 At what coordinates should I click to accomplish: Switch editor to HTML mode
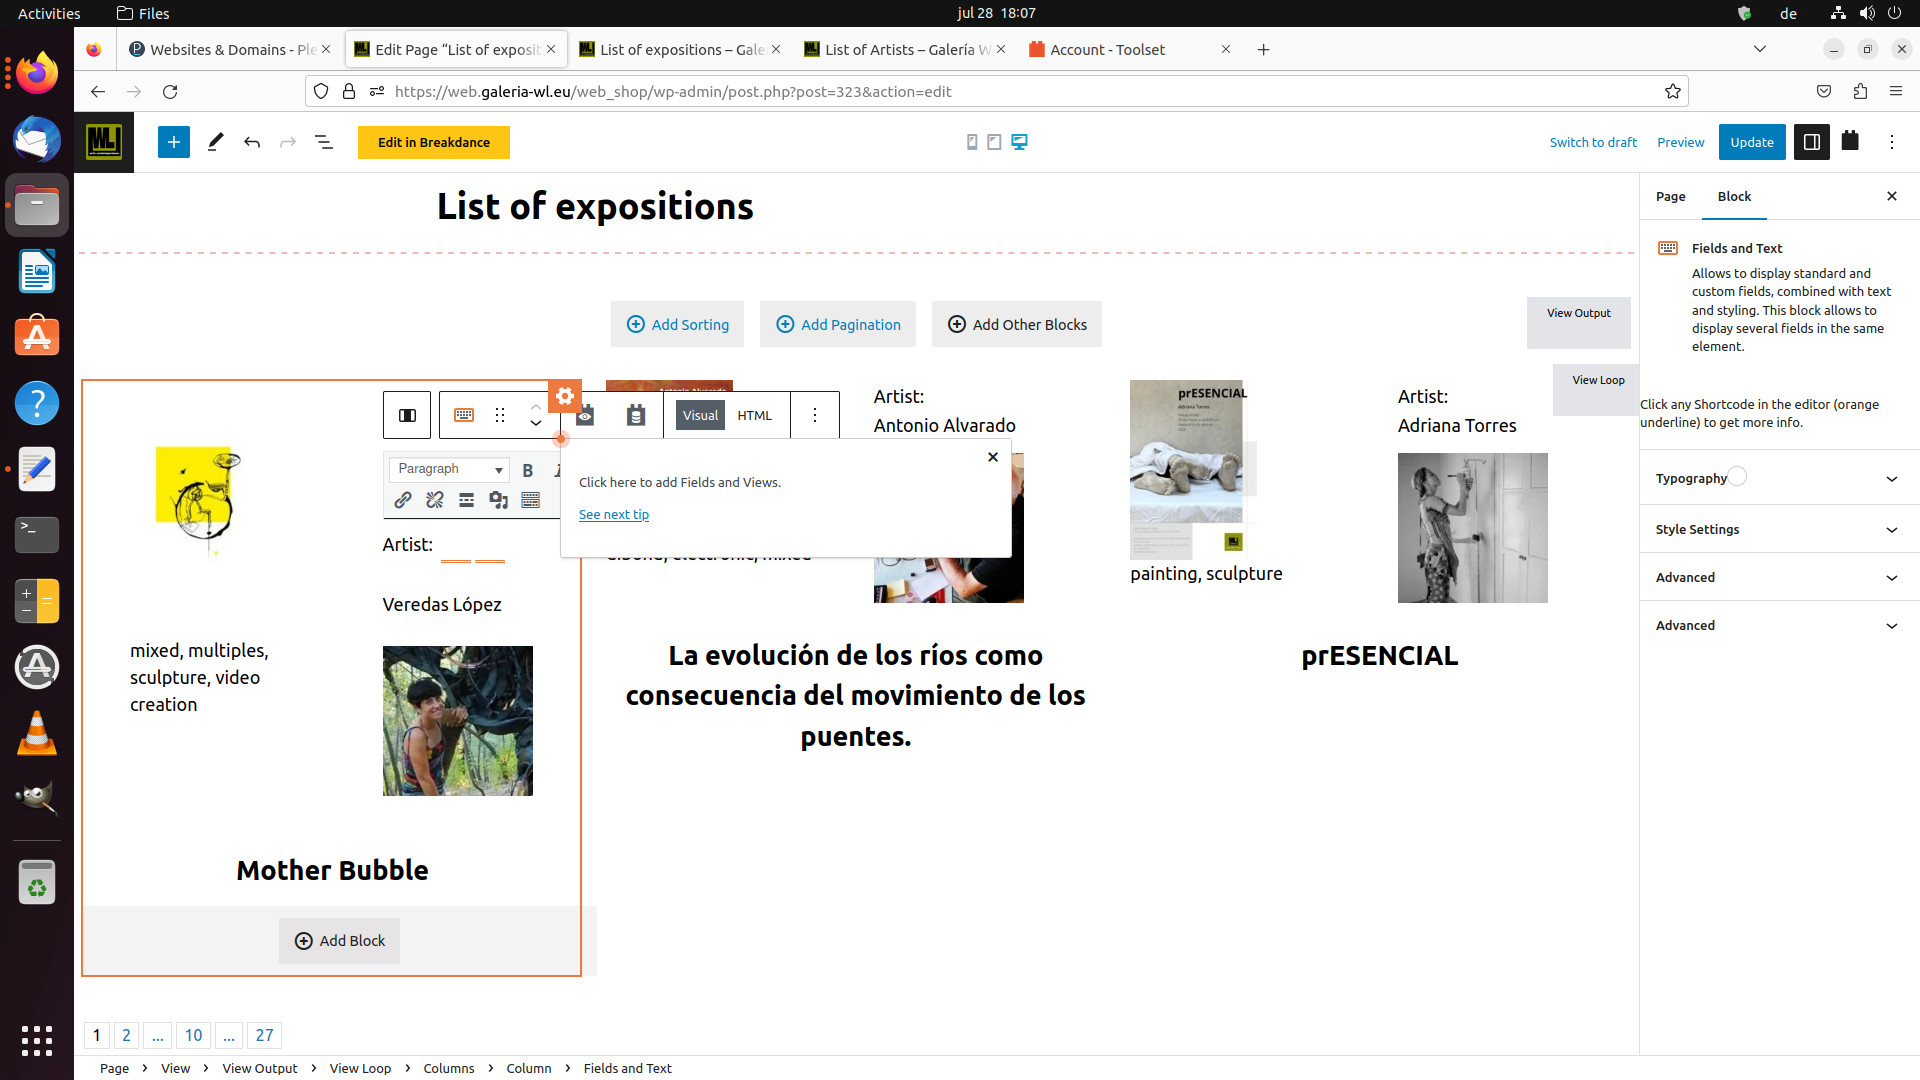[x=755, y=415]
